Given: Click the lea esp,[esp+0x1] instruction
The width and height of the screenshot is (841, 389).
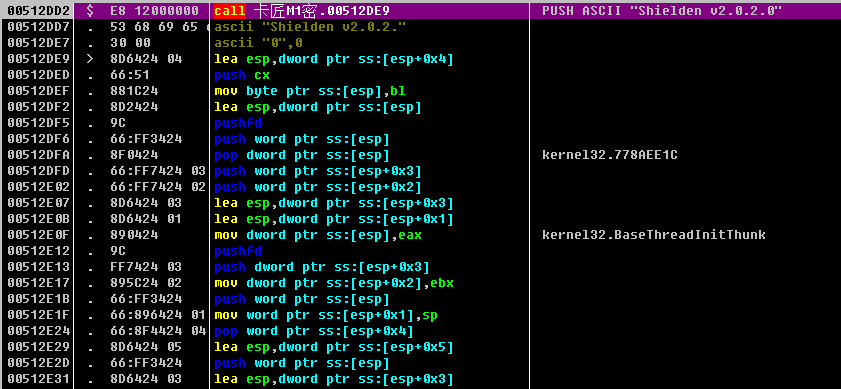Looking at the screenshot, I should coord(334,218).
